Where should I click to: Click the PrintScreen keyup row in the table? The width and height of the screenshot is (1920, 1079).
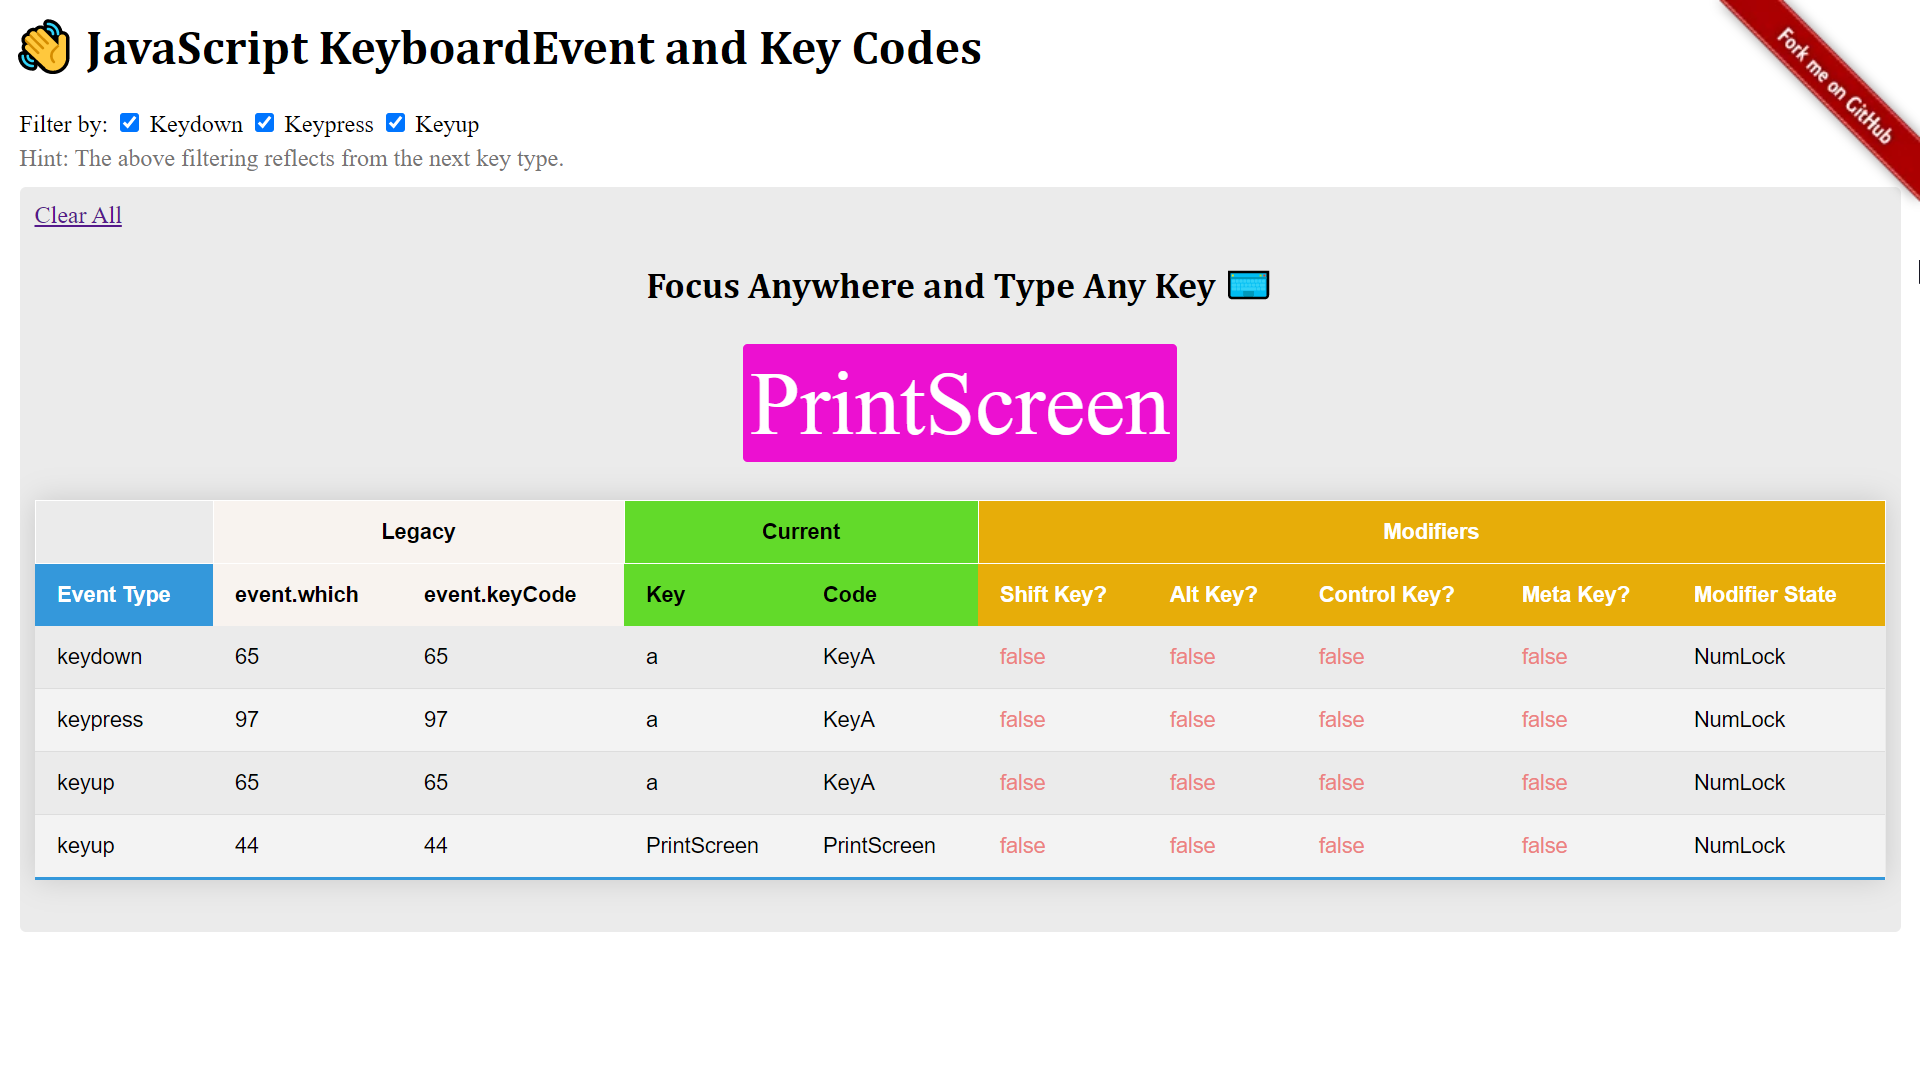pyautogui.click(x=701, y=845)
